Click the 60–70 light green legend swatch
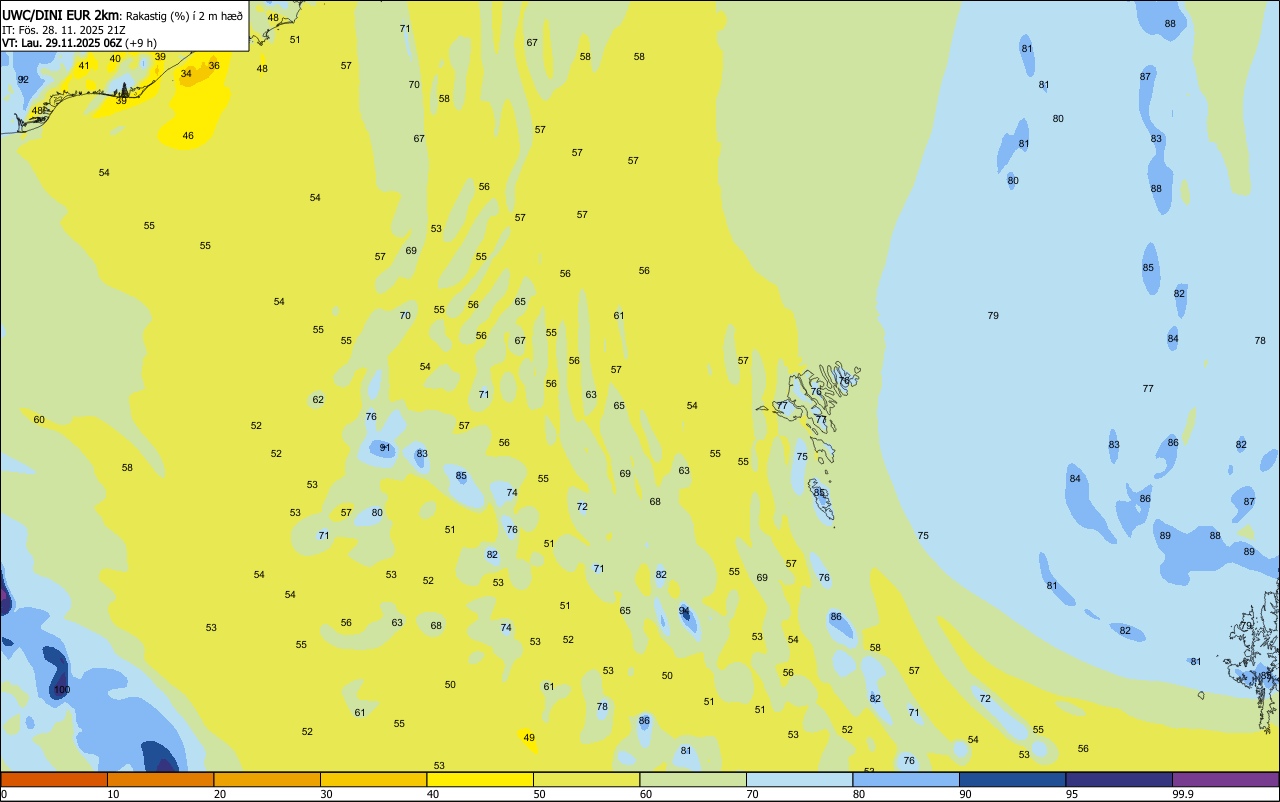 (x=693, y=779)
